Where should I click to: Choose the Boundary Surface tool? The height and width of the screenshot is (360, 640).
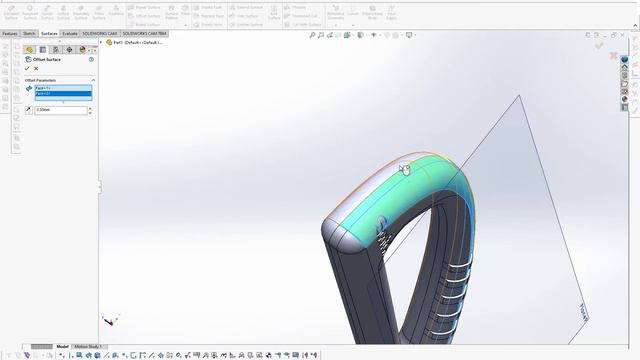81,13
